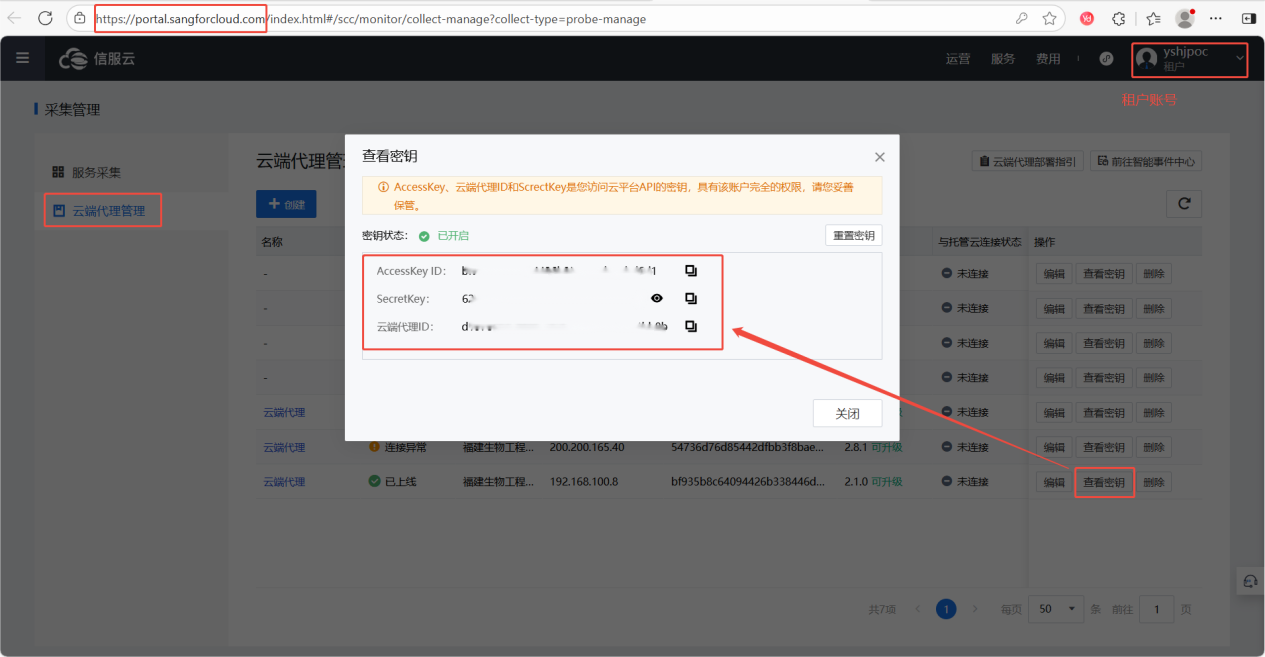Reveal the SecretKey with eye icon
Viewport: 1265px width, 657px height.
coord(657,299)
